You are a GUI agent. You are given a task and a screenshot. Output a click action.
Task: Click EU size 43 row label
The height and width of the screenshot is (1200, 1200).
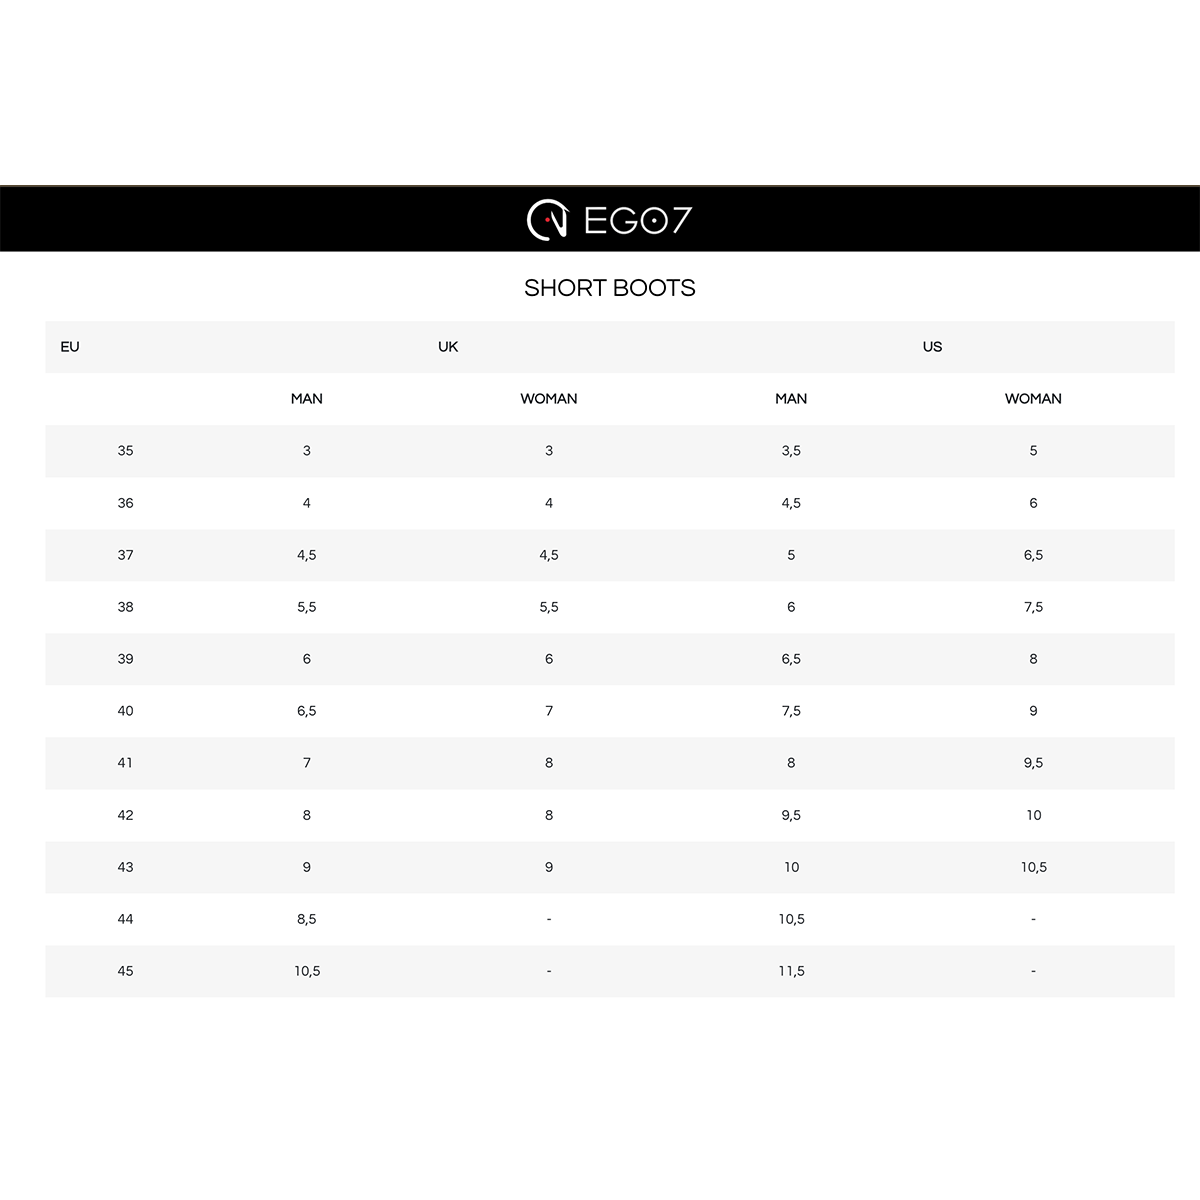[125, 867]
